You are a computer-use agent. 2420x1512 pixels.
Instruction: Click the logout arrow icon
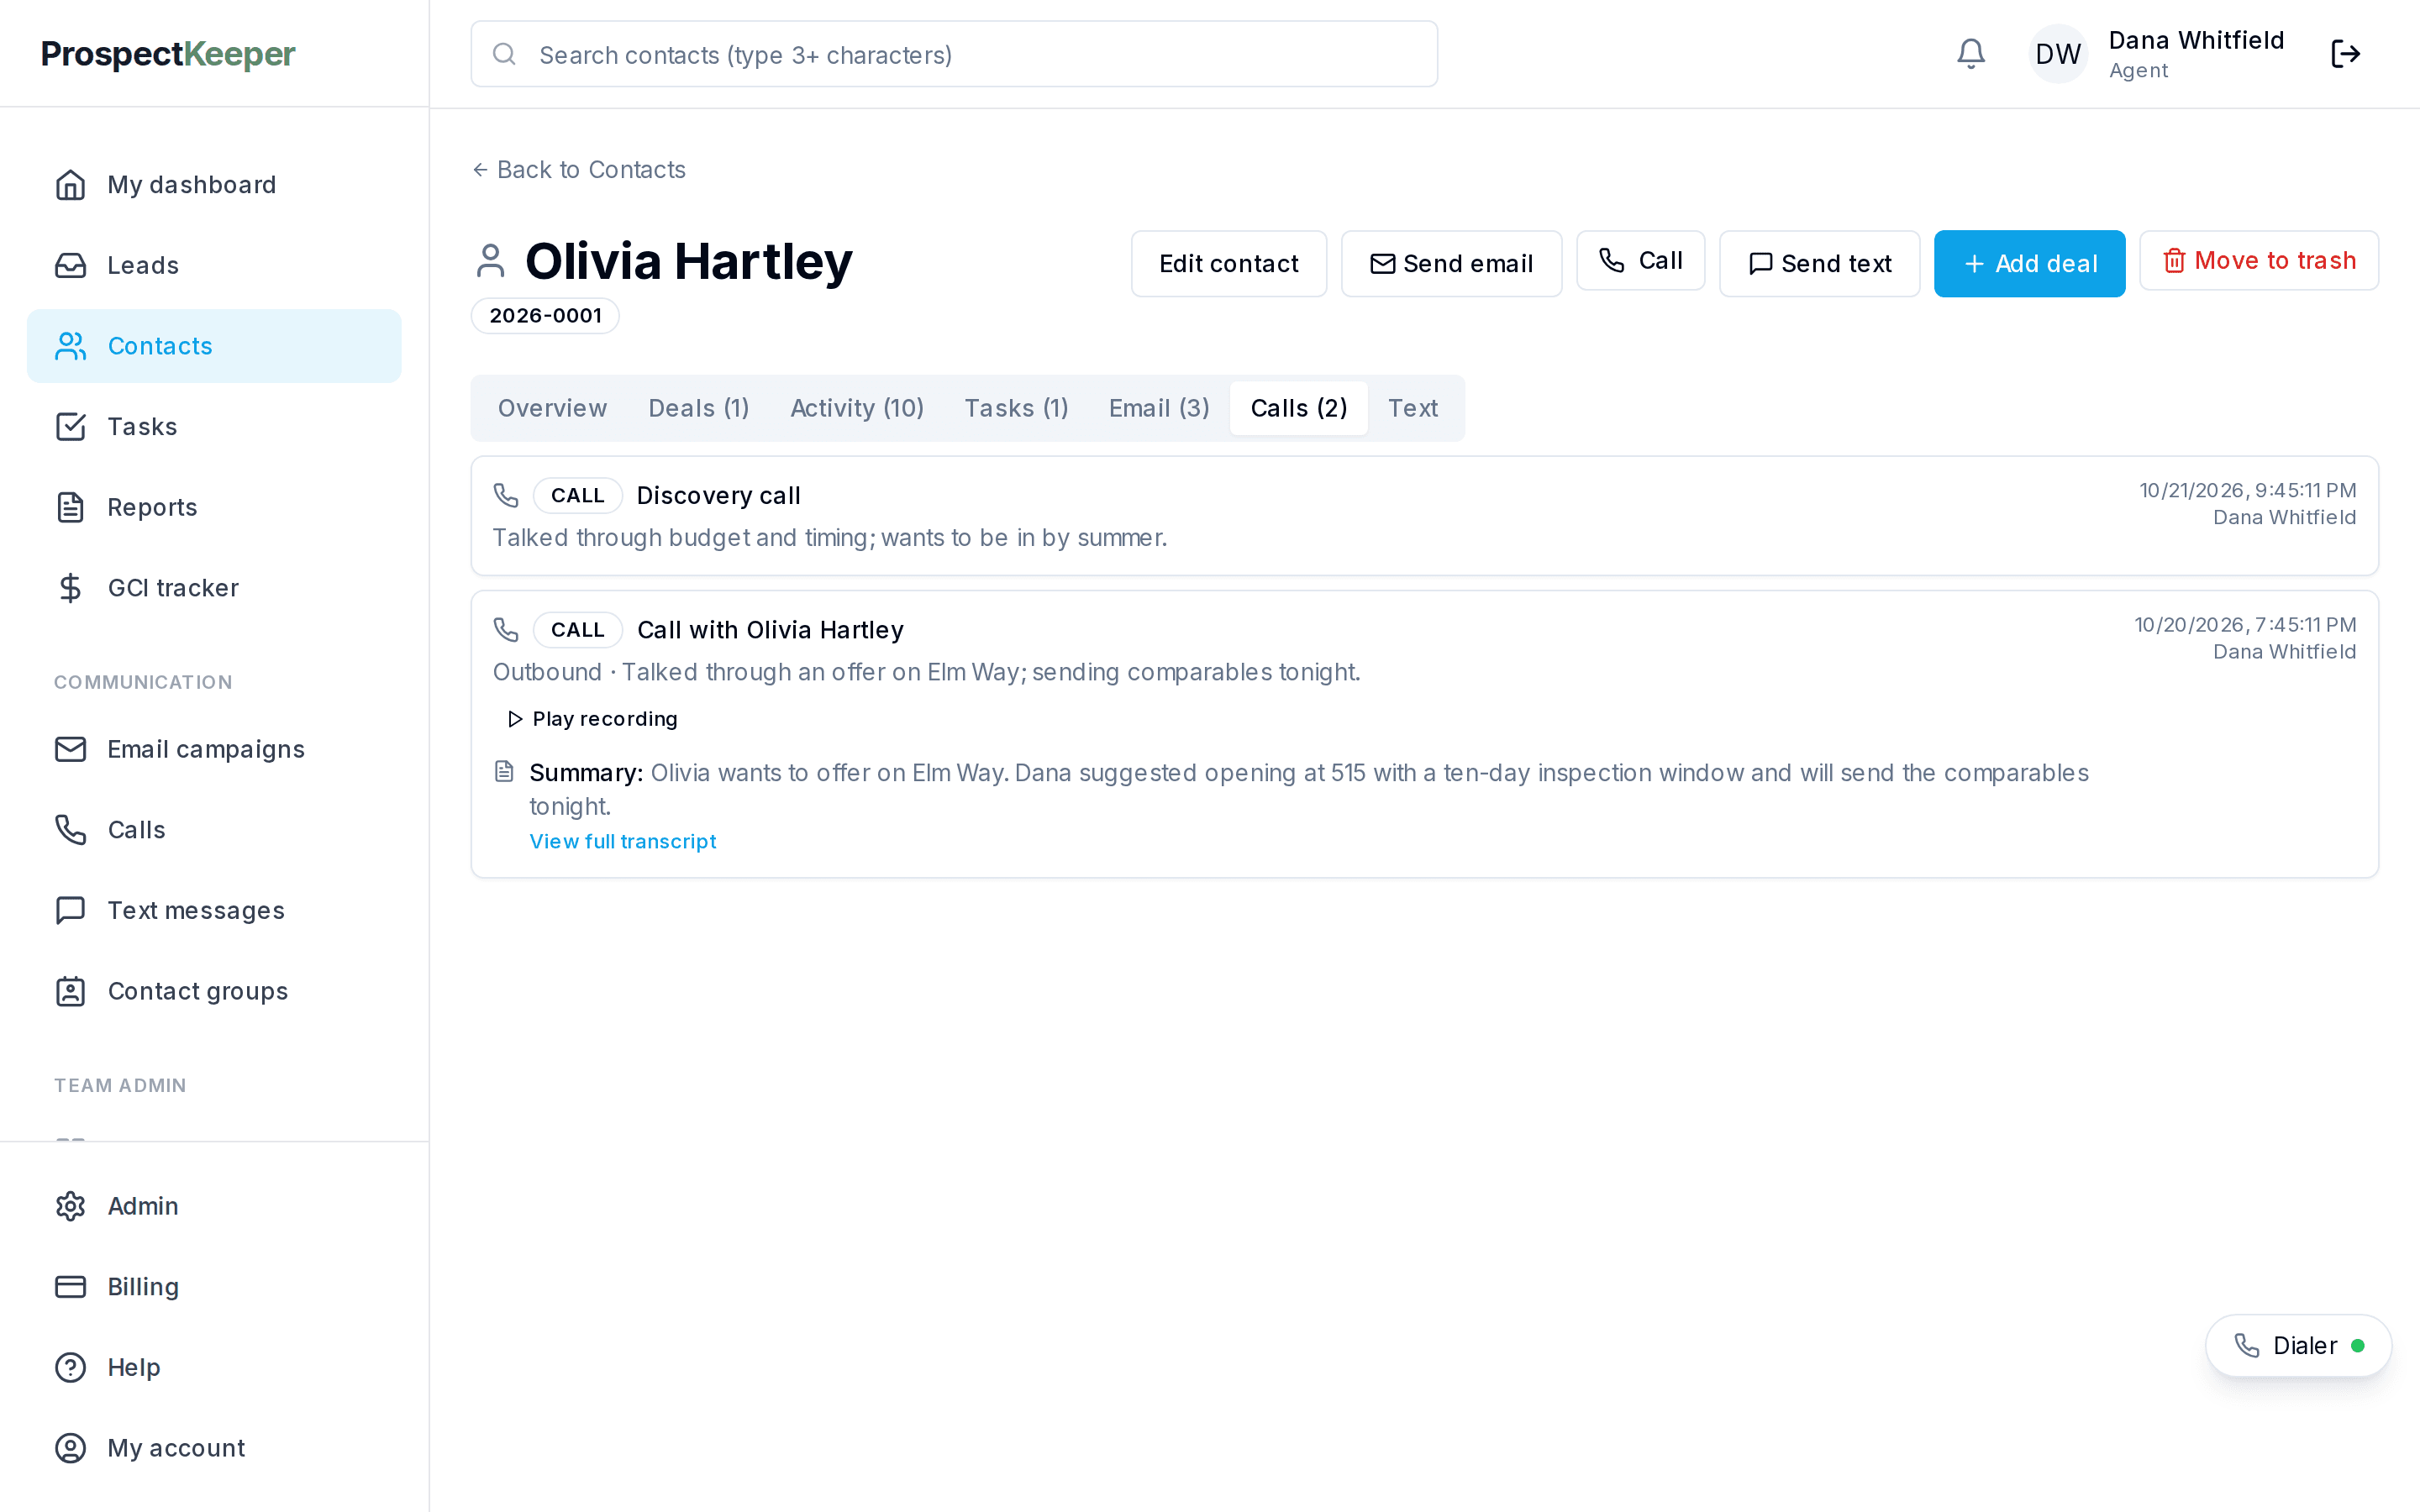2345,54
